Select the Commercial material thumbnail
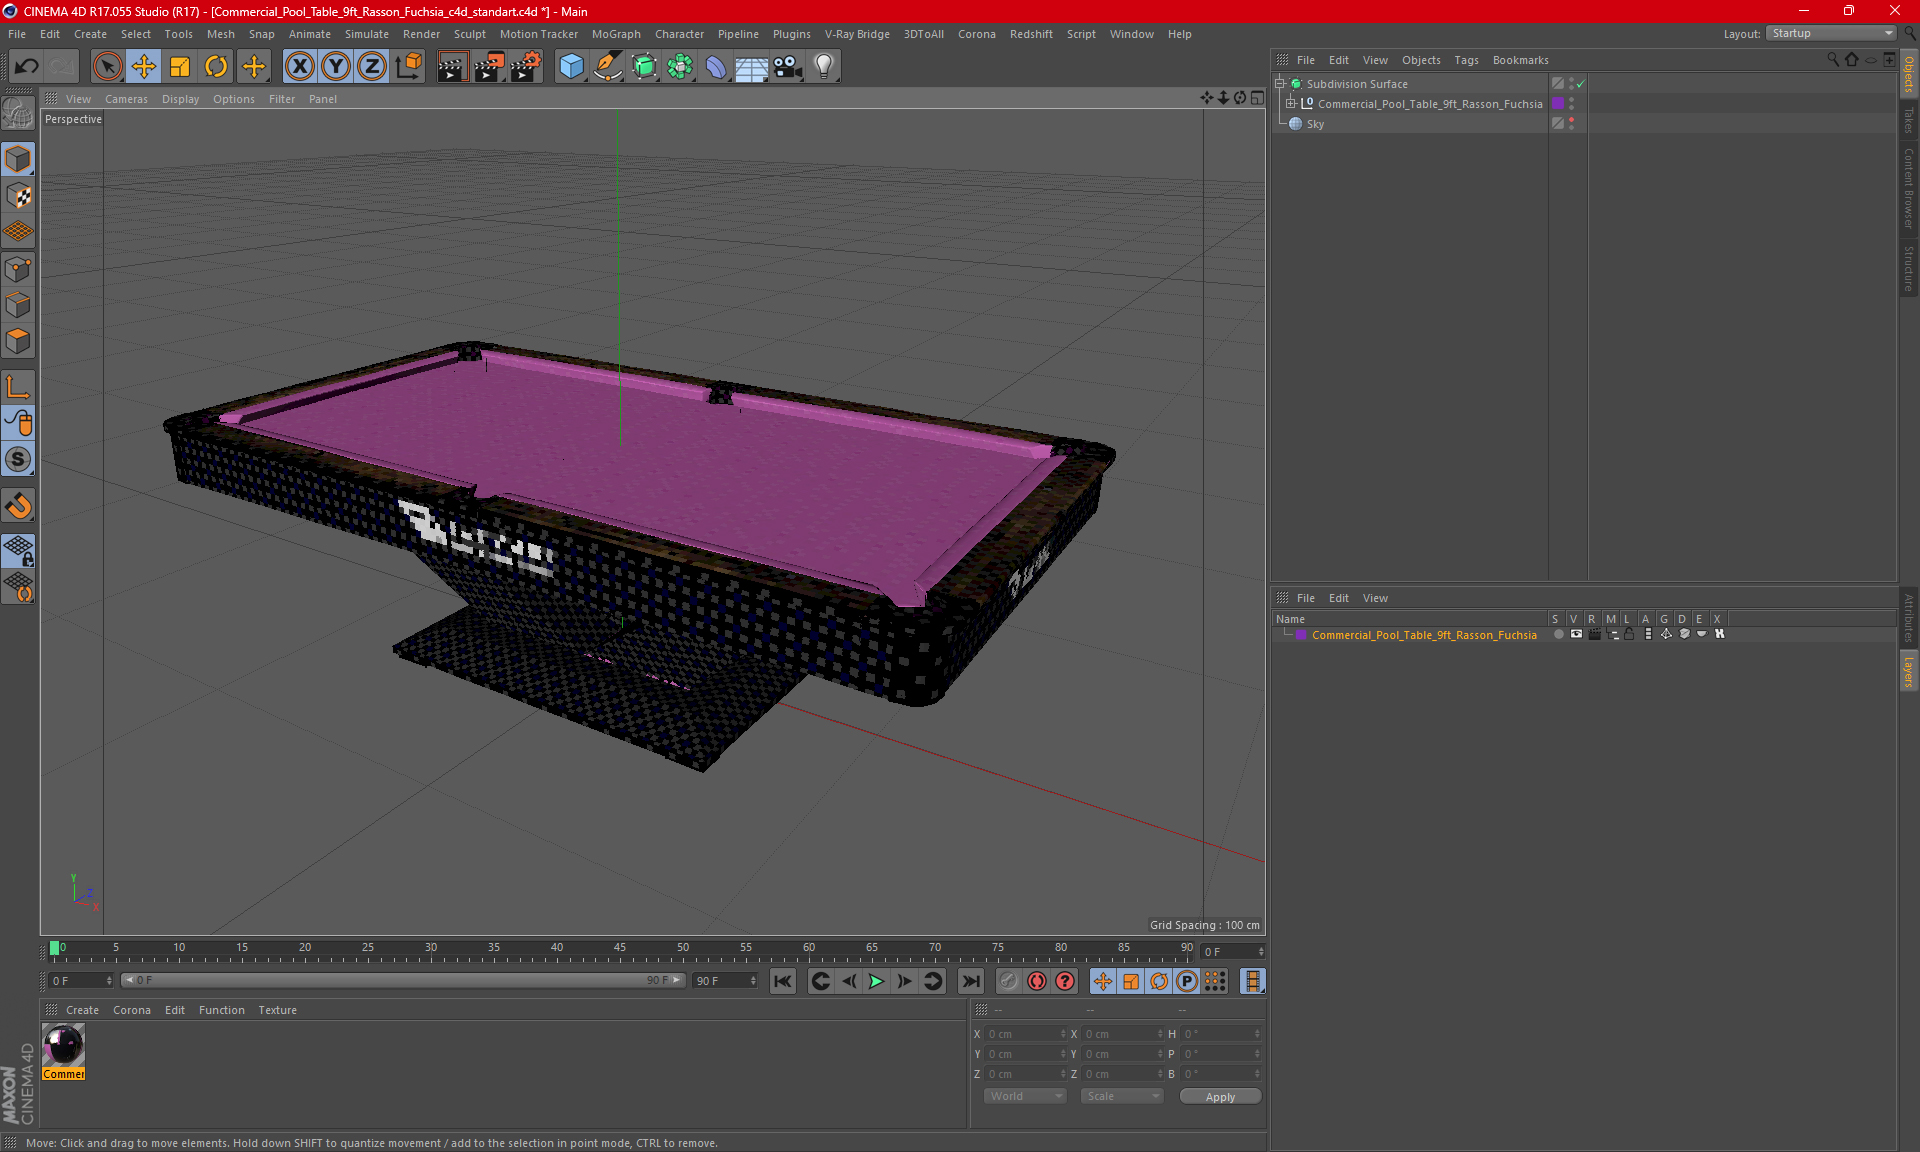The height and width of the screenshot is (1152, 1920). pos(64,1047)
